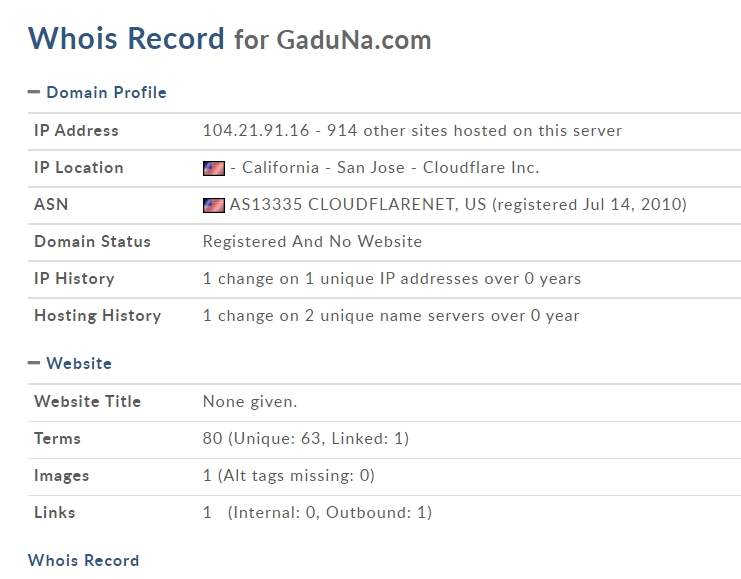Click the minus icon before Domain Profile
Screen dimensions: 741x579
click(34, 92)
